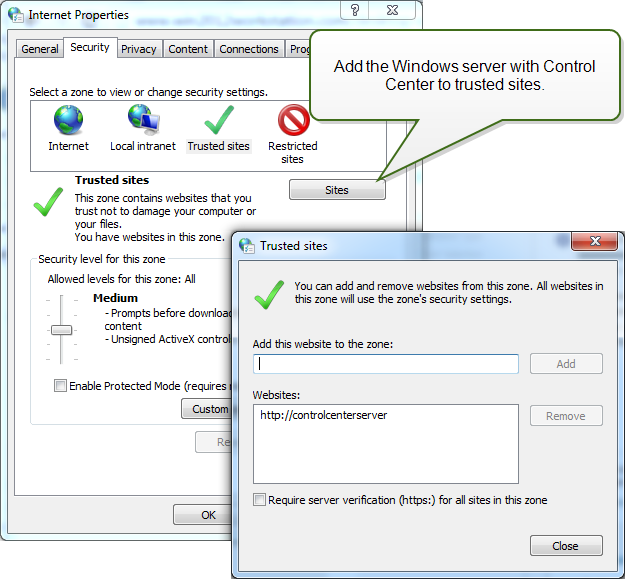
Task: Select the Local intranet zone icon
Action: click(x=141, y=120)
